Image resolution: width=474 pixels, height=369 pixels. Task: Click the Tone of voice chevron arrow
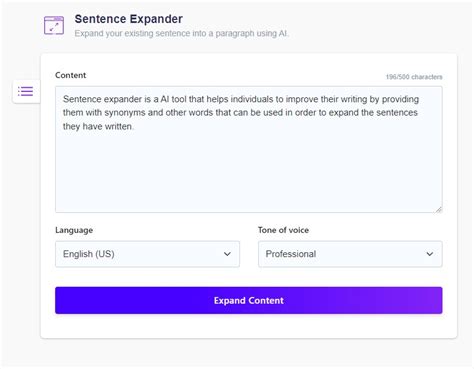430,254
